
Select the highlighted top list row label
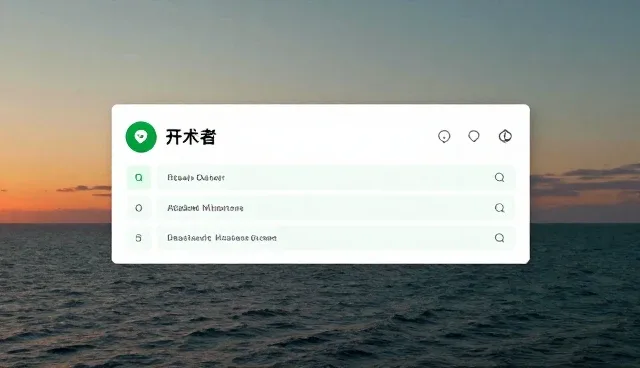click(196, 177)
